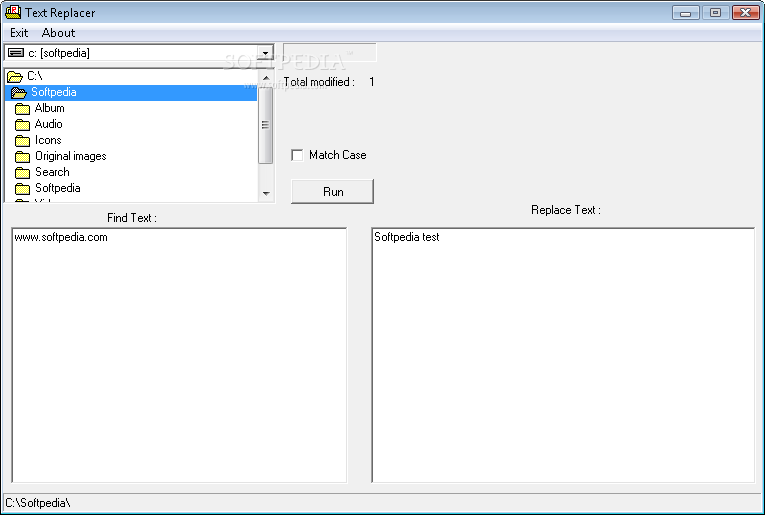
Task: Open the drive selection dropdown arrow
Action: (265, 53)
